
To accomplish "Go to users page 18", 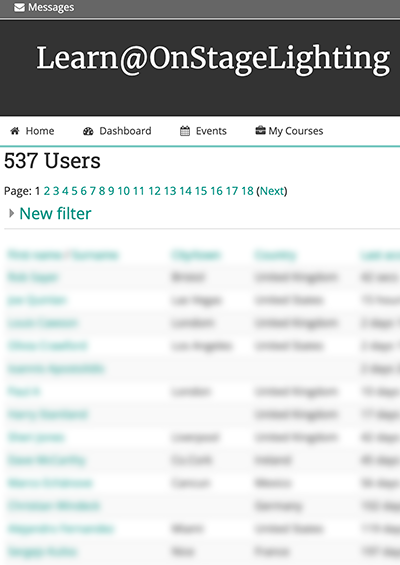I will point(248,191).
